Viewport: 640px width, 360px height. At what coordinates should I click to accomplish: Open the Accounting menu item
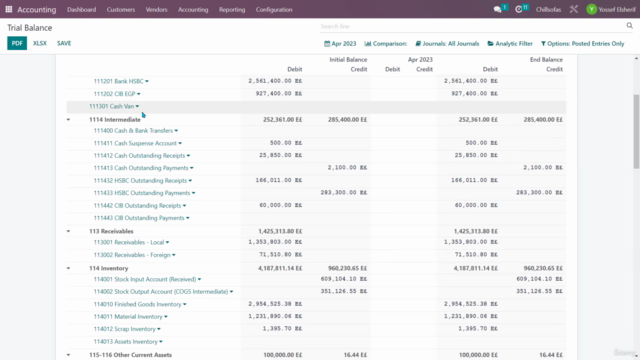[193, 9]
